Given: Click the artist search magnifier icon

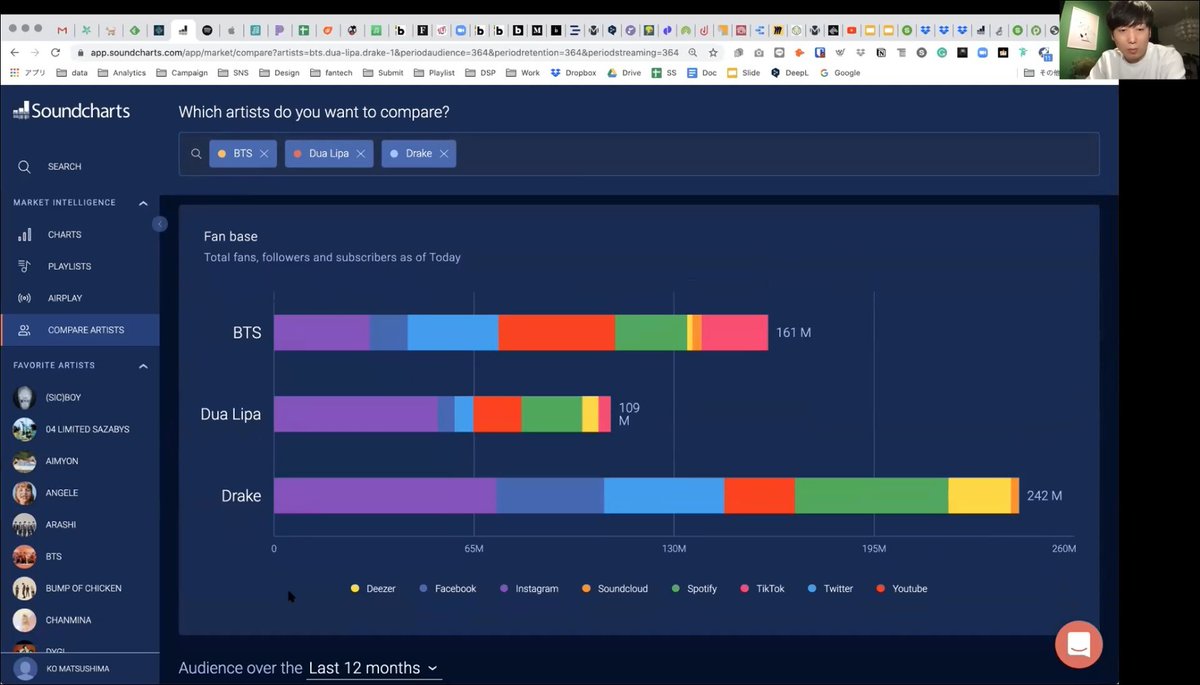Looking at the screenshot, I should pos(196,154).
